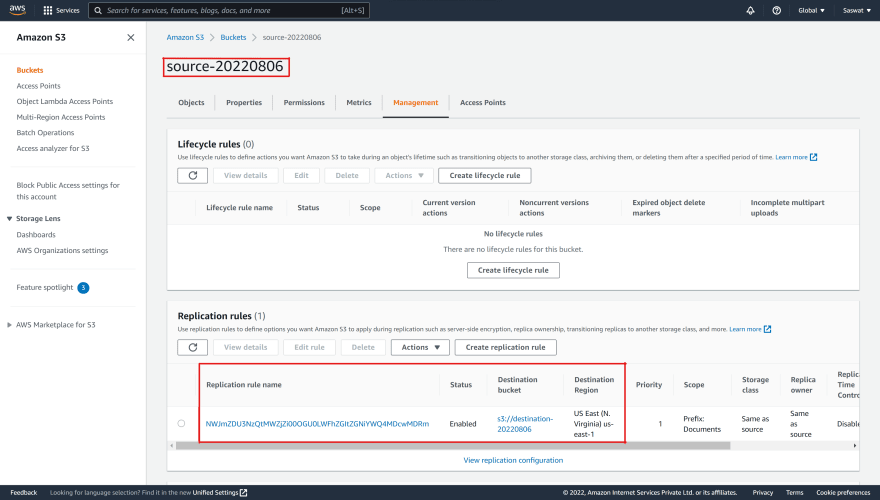
Task: Click the Priority column header
Action: pyautogui.click(x=649, y=385)
